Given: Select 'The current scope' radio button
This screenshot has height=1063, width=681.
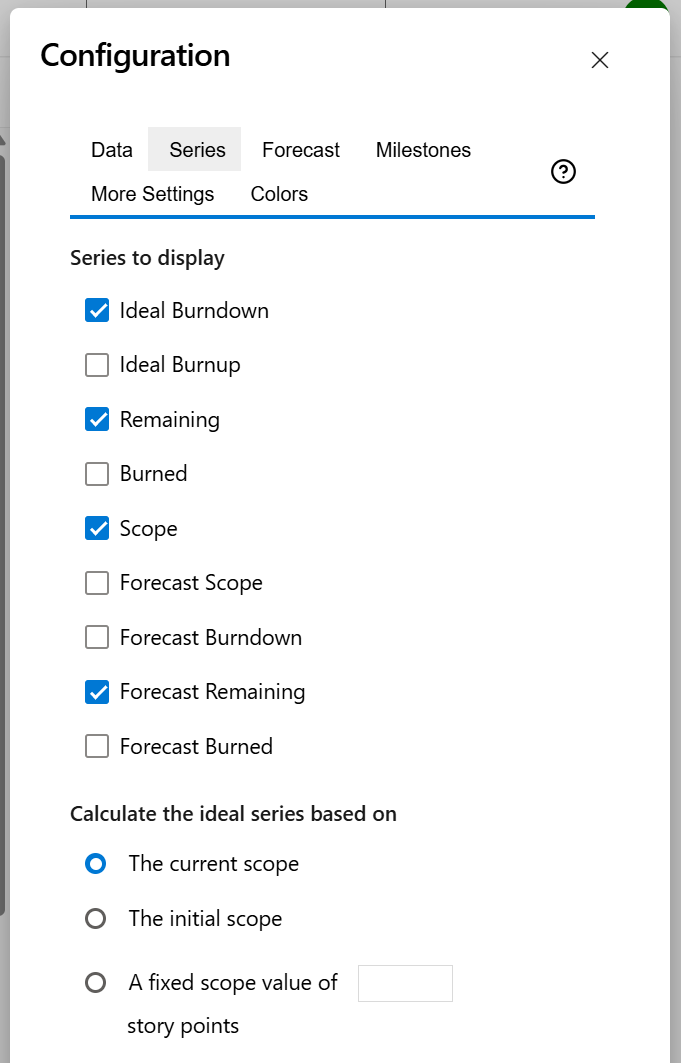Looking at the screenshot, I should (x=96, y=863).
